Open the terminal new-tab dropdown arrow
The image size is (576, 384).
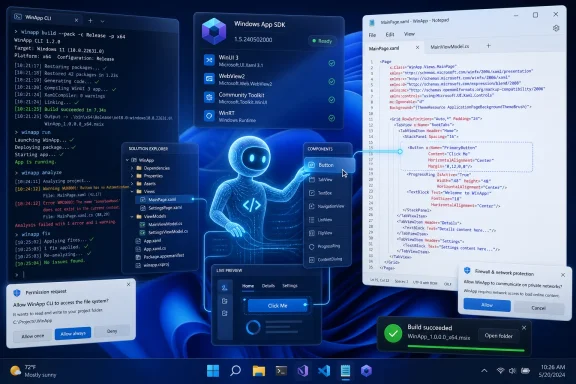[102, 21]
